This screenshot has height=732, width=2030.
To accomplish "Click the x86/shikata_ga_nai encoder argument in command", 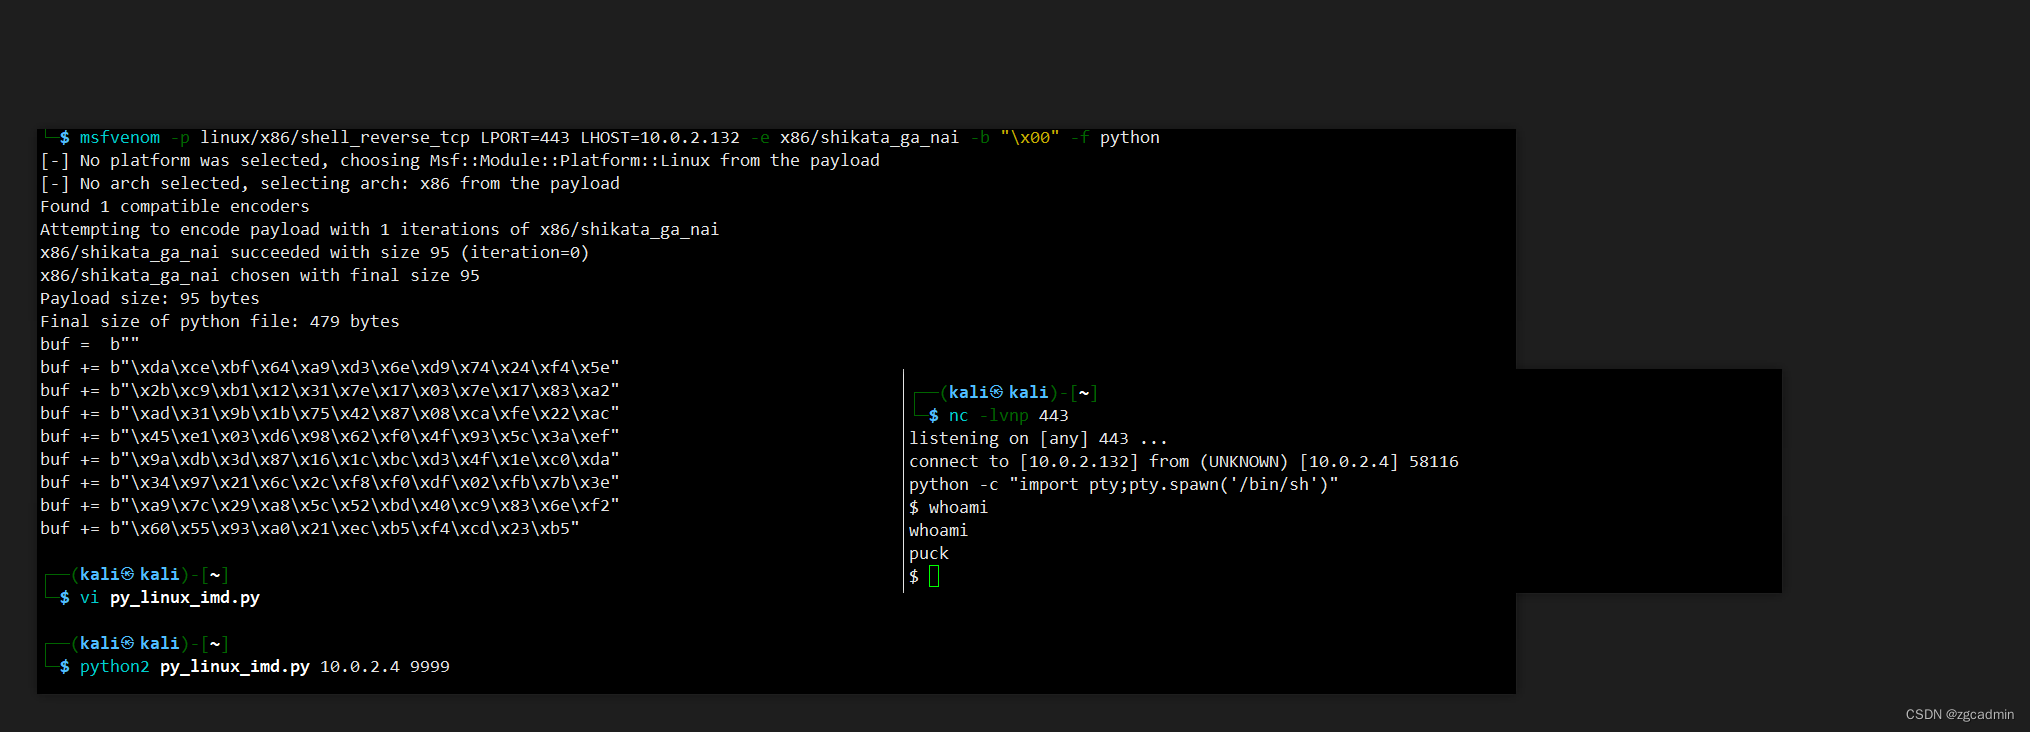I will 869,138.
